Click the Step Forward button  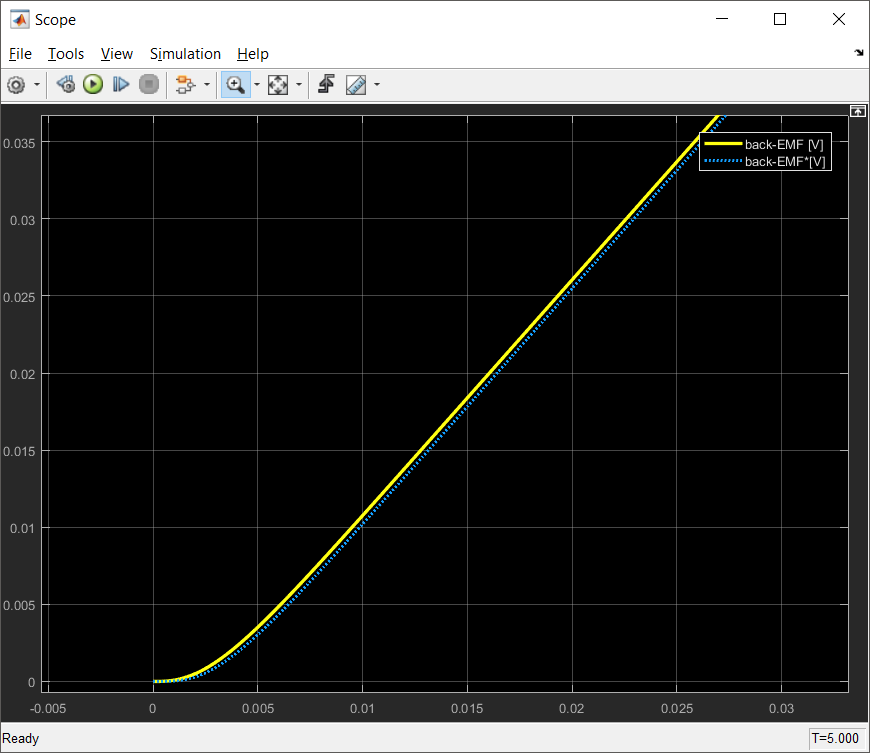click(120, 84)
